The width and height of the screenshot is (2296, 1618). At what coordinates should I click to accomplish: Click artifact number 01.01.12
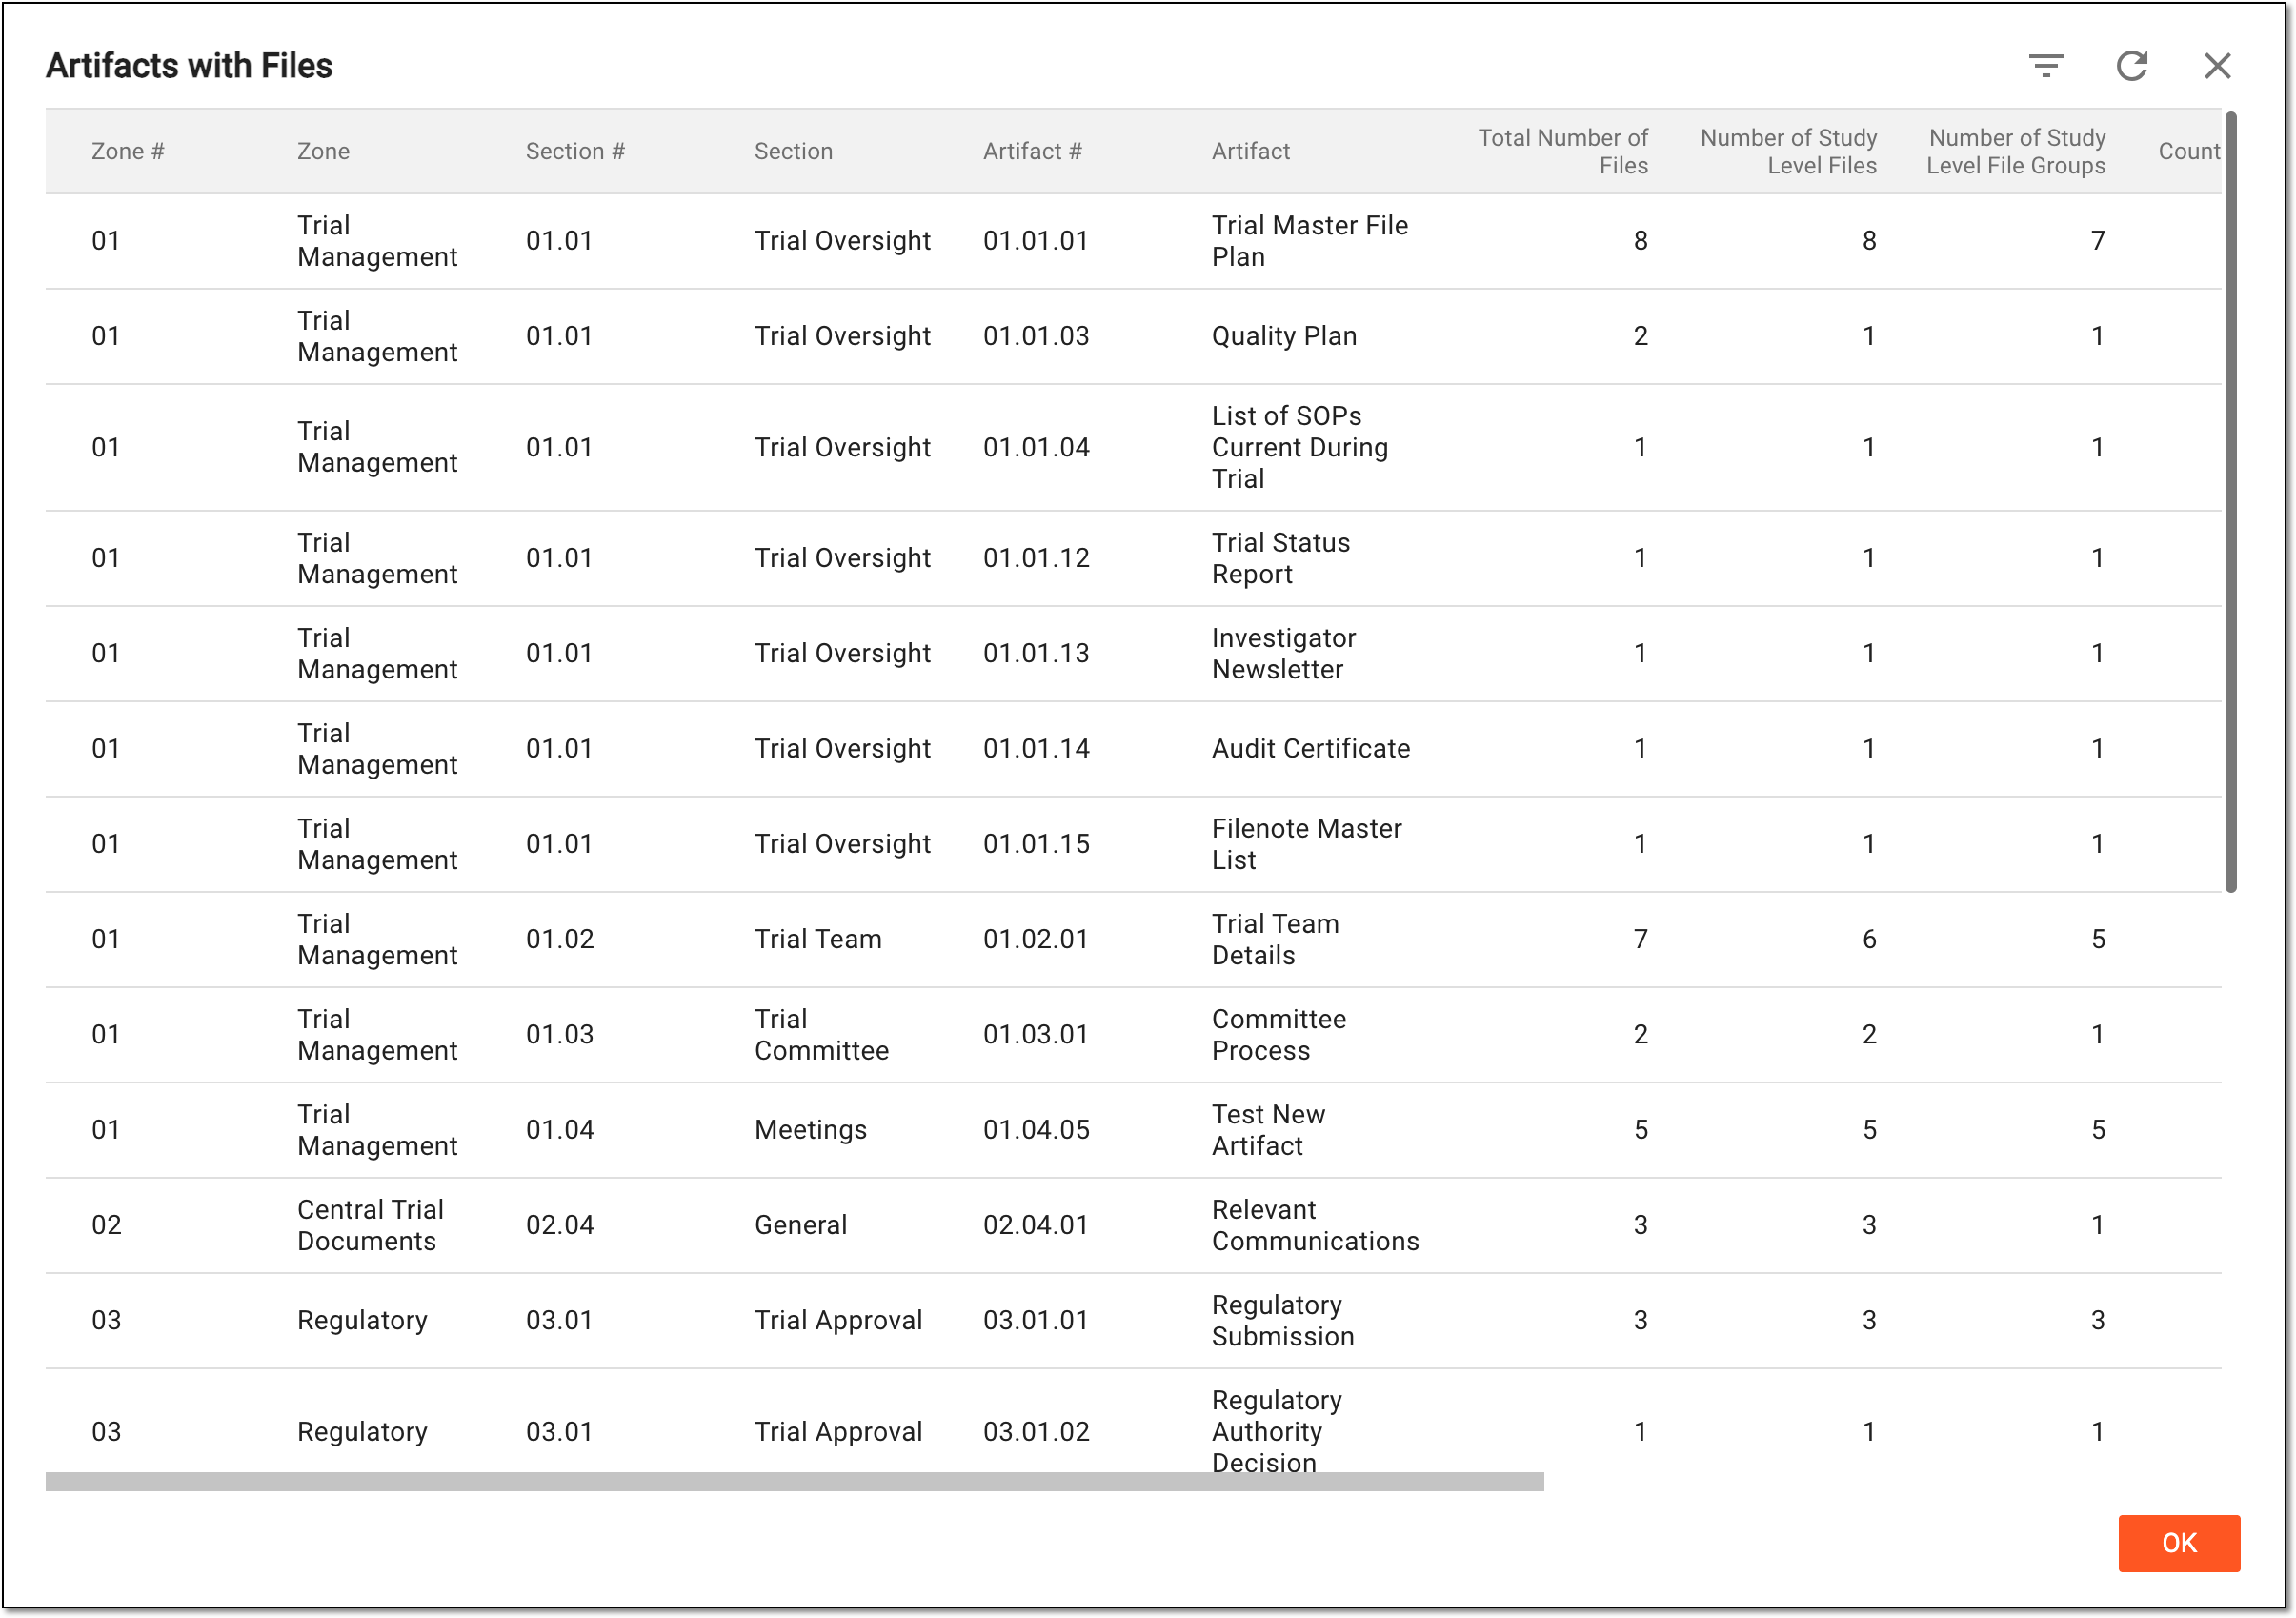(x=1036, y=558)
